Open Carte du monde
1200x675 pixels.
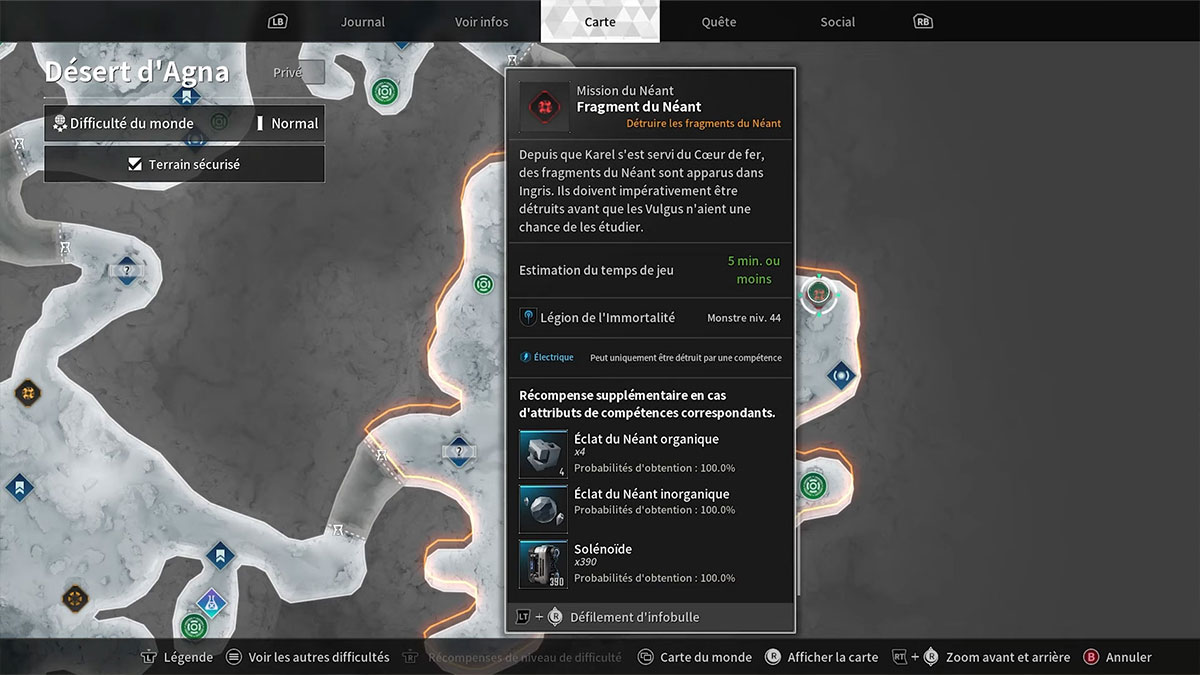(x=694, y=657)
